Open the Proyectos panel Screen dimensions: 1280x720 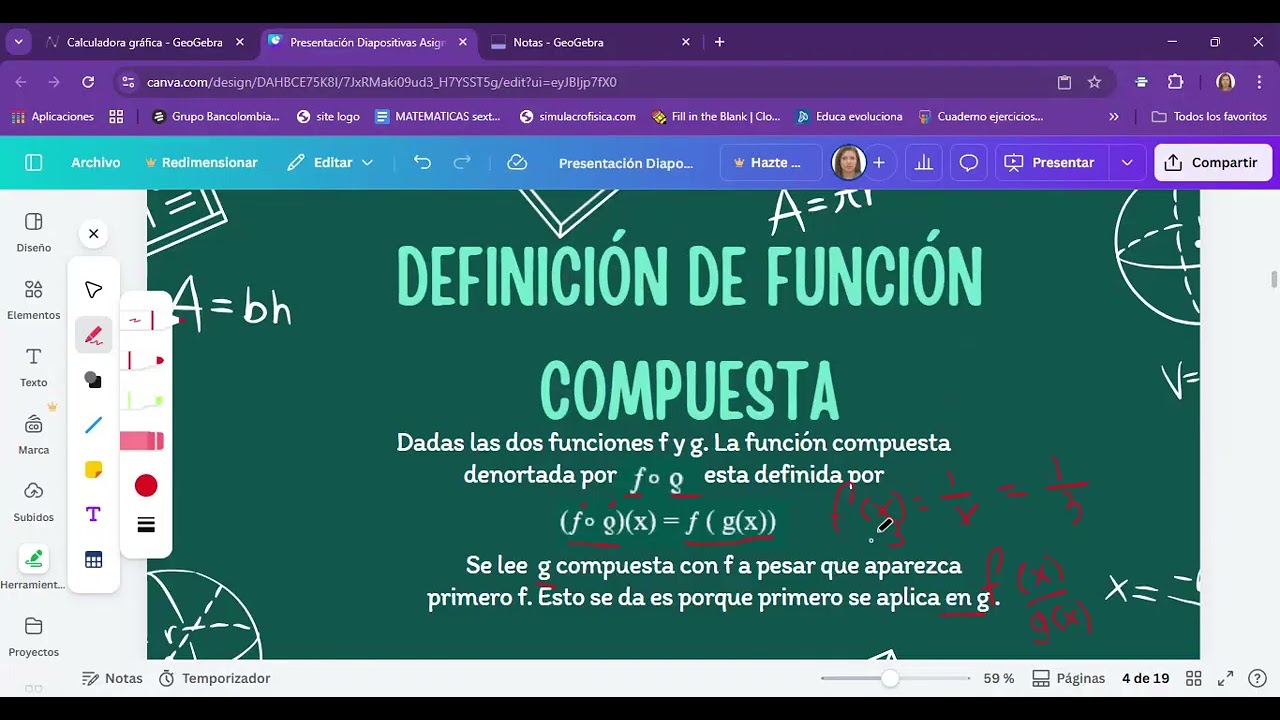coord(33,637)
